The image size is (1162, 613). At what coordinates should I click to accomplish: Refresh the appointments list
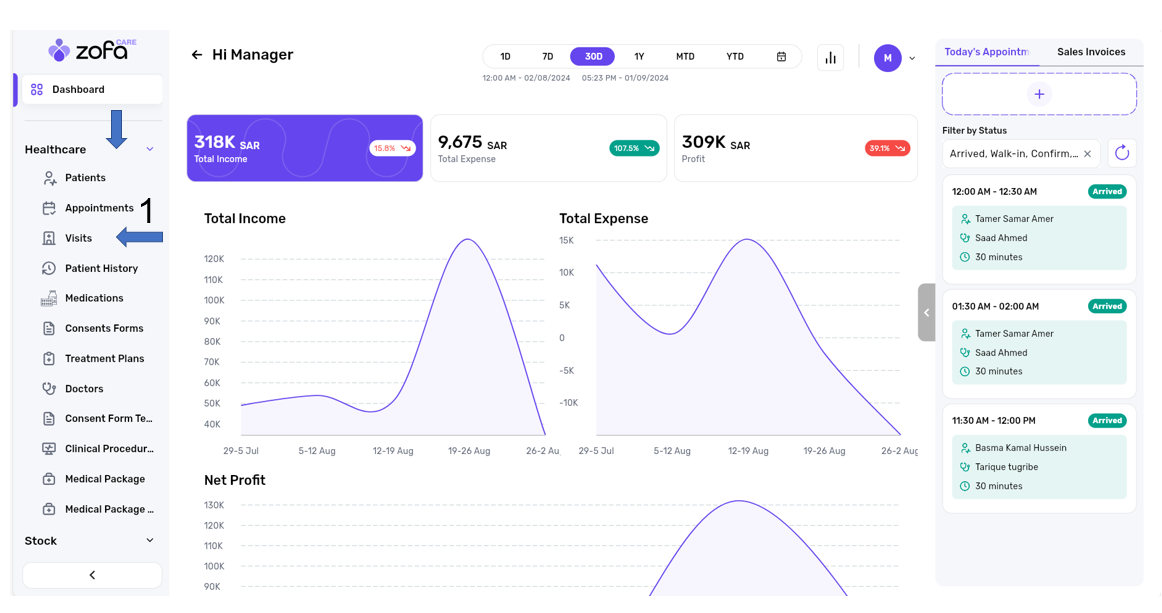click(1122, 153)
